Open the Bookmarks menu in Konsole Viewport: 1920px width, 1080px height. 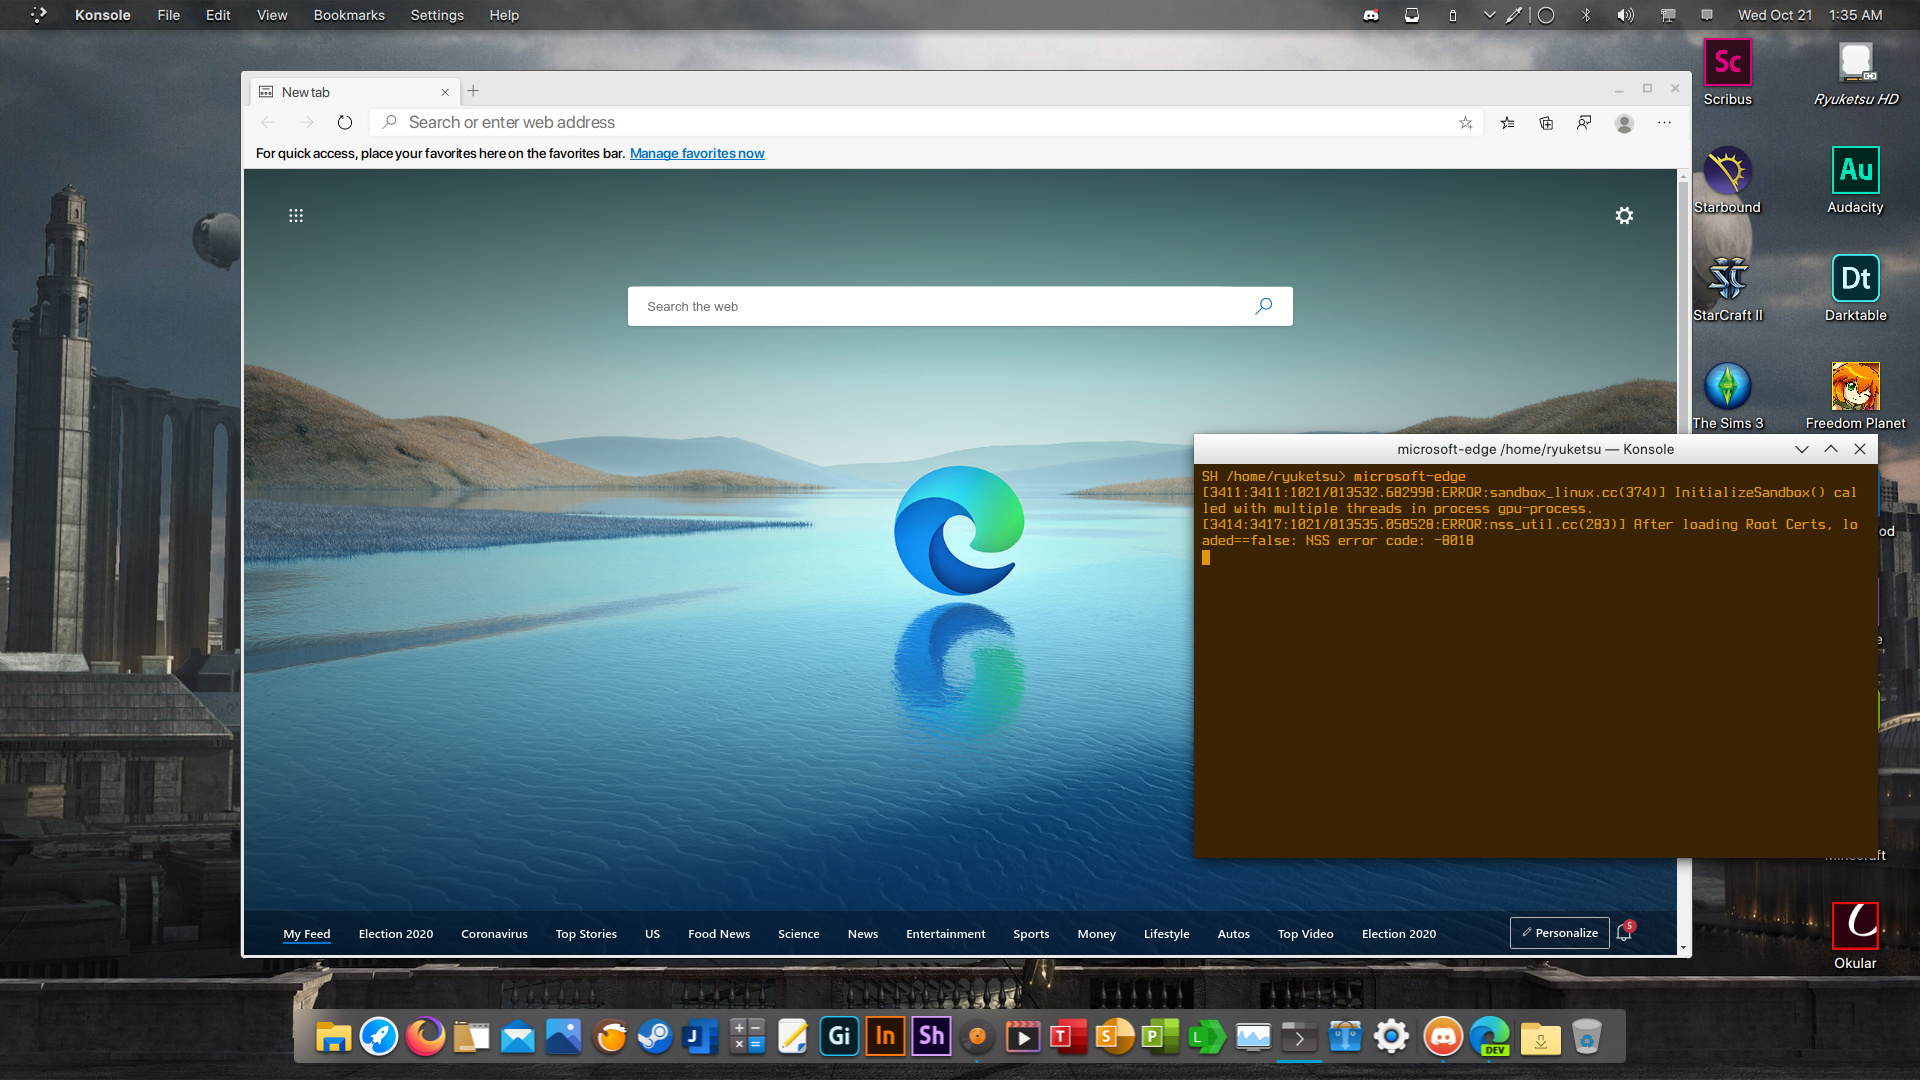(x=349, y=15)
